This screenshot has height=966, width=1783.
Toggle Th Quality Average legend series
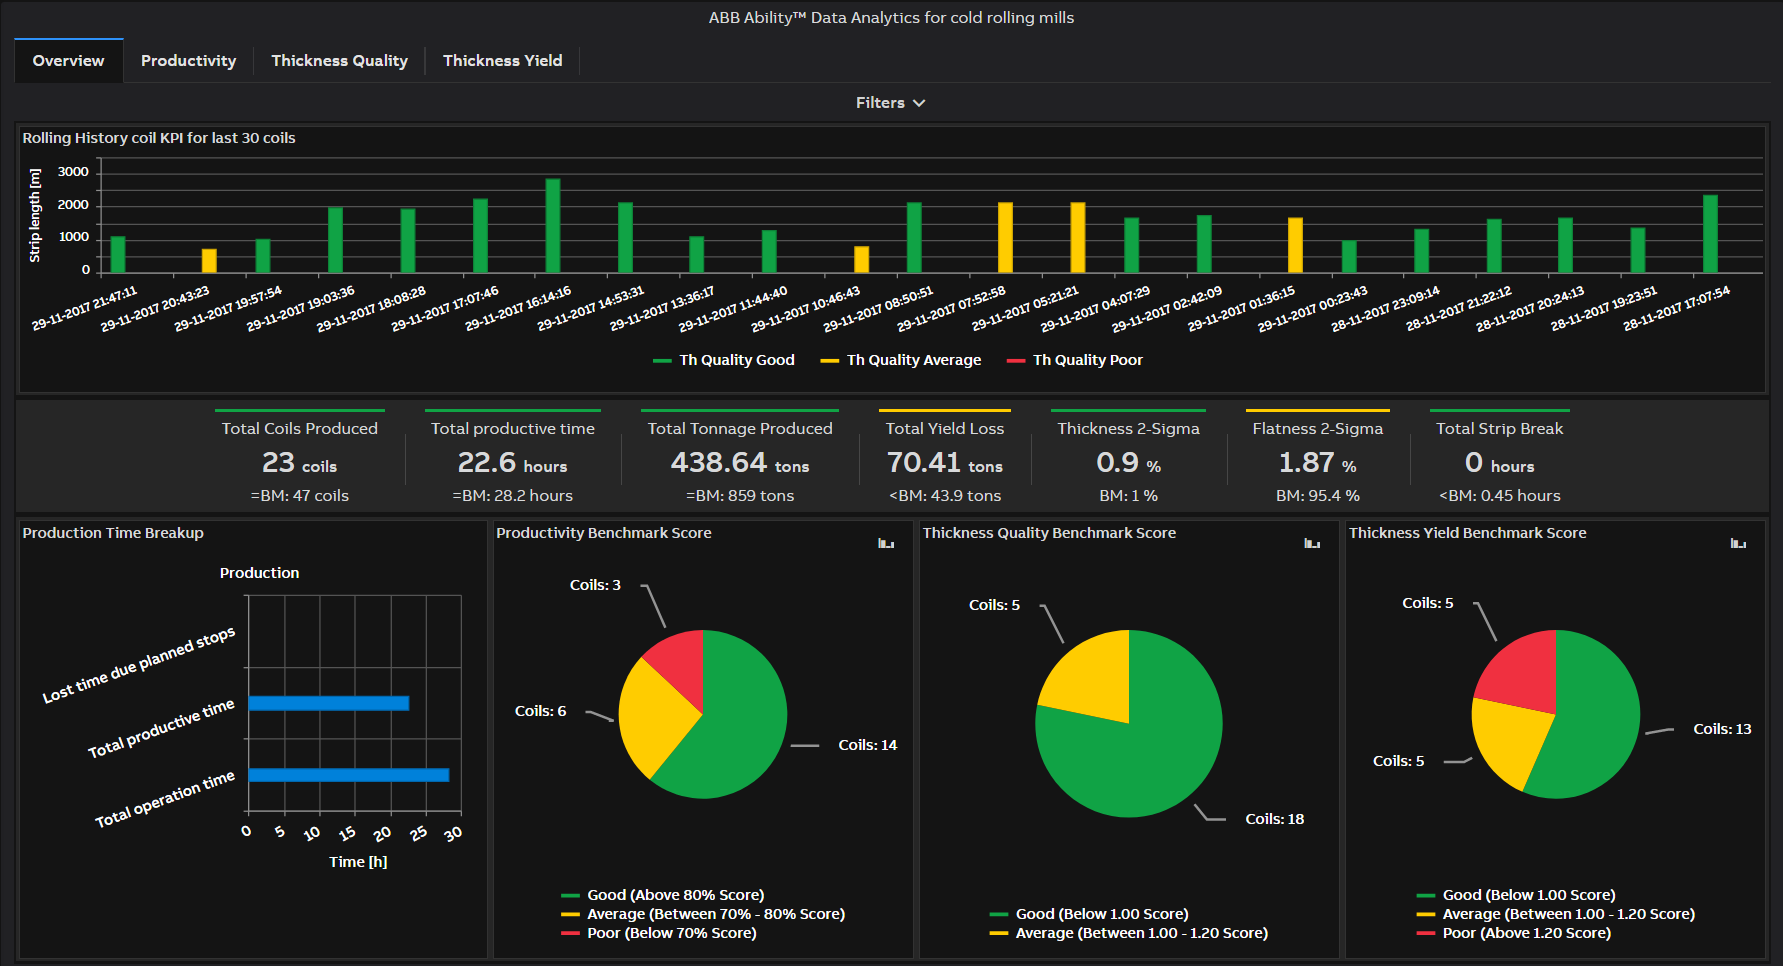pyautogui.click(x=901, y=360)
